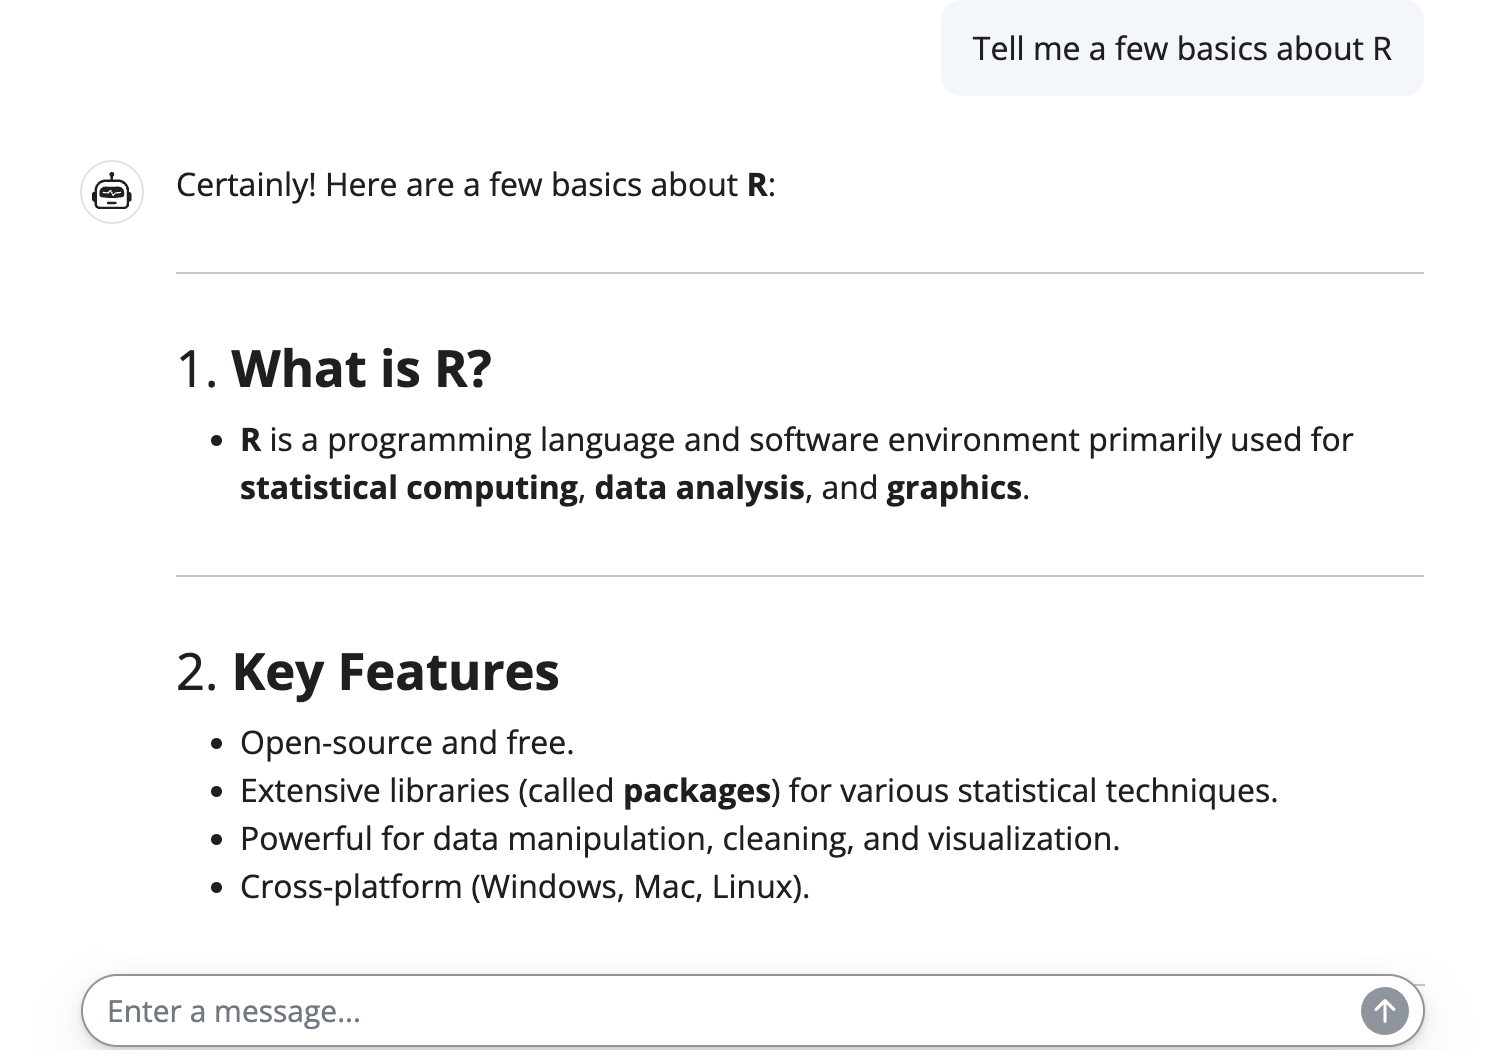Click the bold word 'graphics'
The height and width of the screenshot is (1059, 1512).
tap(953, 488)
